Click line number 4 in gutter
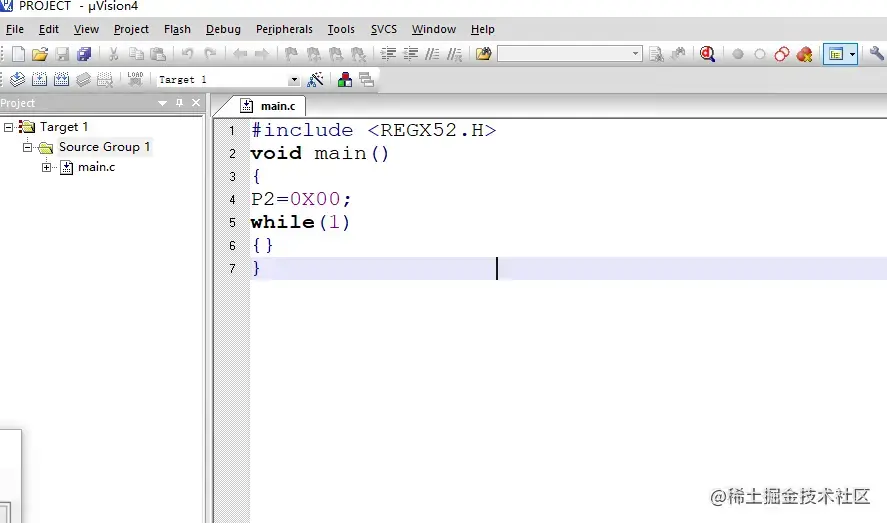Image resolution: width=887 pixels, height=523 pixels. (232, 200)
